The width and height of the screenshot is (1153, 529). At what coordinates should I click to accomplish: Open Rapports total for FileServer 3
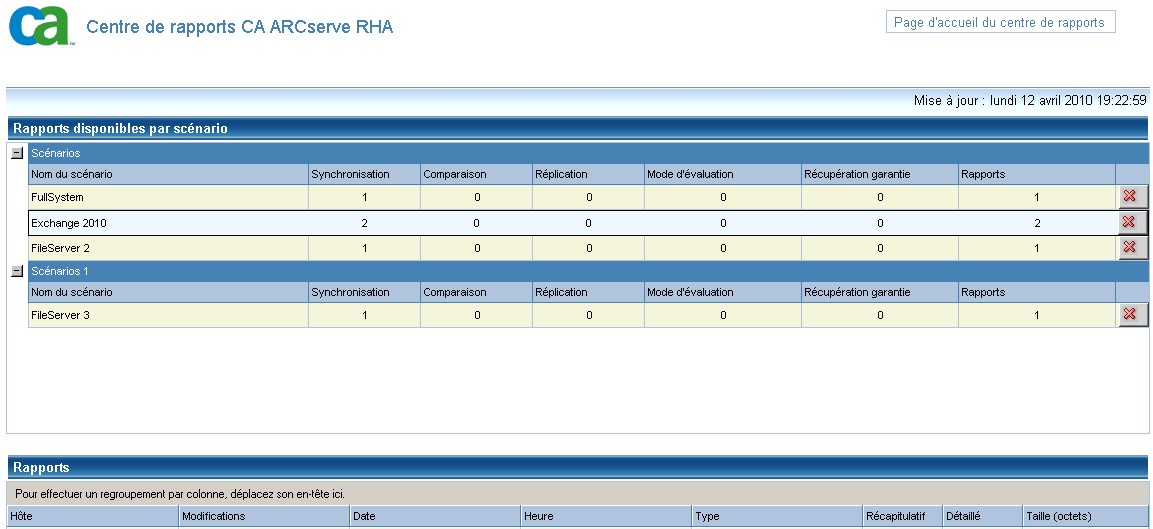[x=1037, y=315]
